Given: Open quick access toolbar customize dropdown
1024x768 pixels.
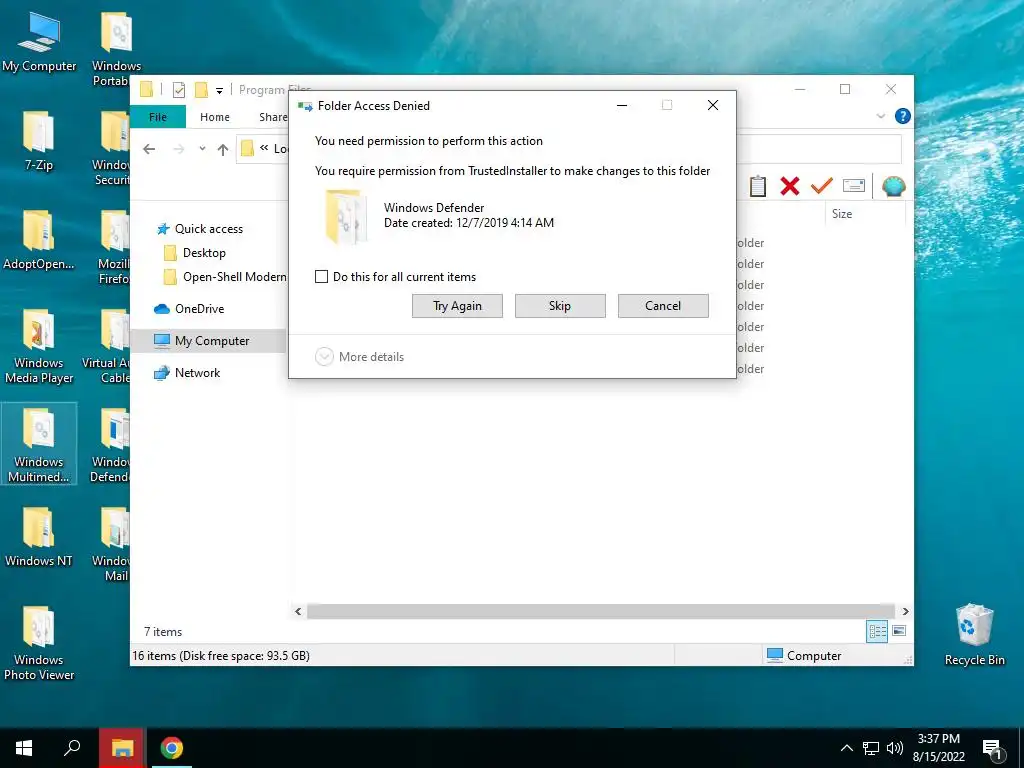Looking at the screenshot, I should click(x=219, y=91).
